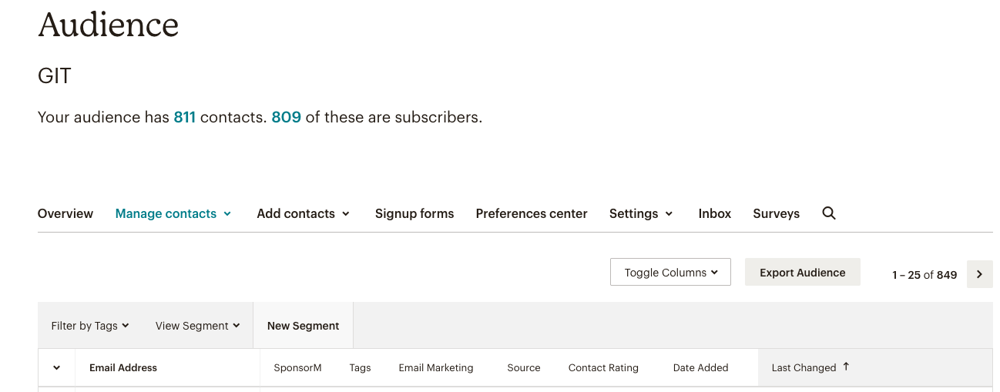Open the Preferences center tab
The image size is (1000, 392).
pos(531,214)
